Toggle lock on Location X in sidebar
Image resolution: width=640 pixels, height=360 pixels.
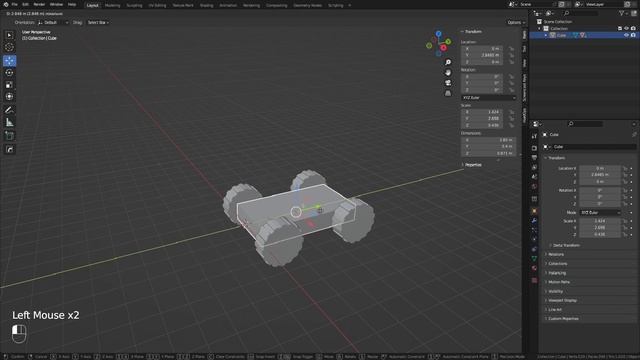tap(511, 49)
